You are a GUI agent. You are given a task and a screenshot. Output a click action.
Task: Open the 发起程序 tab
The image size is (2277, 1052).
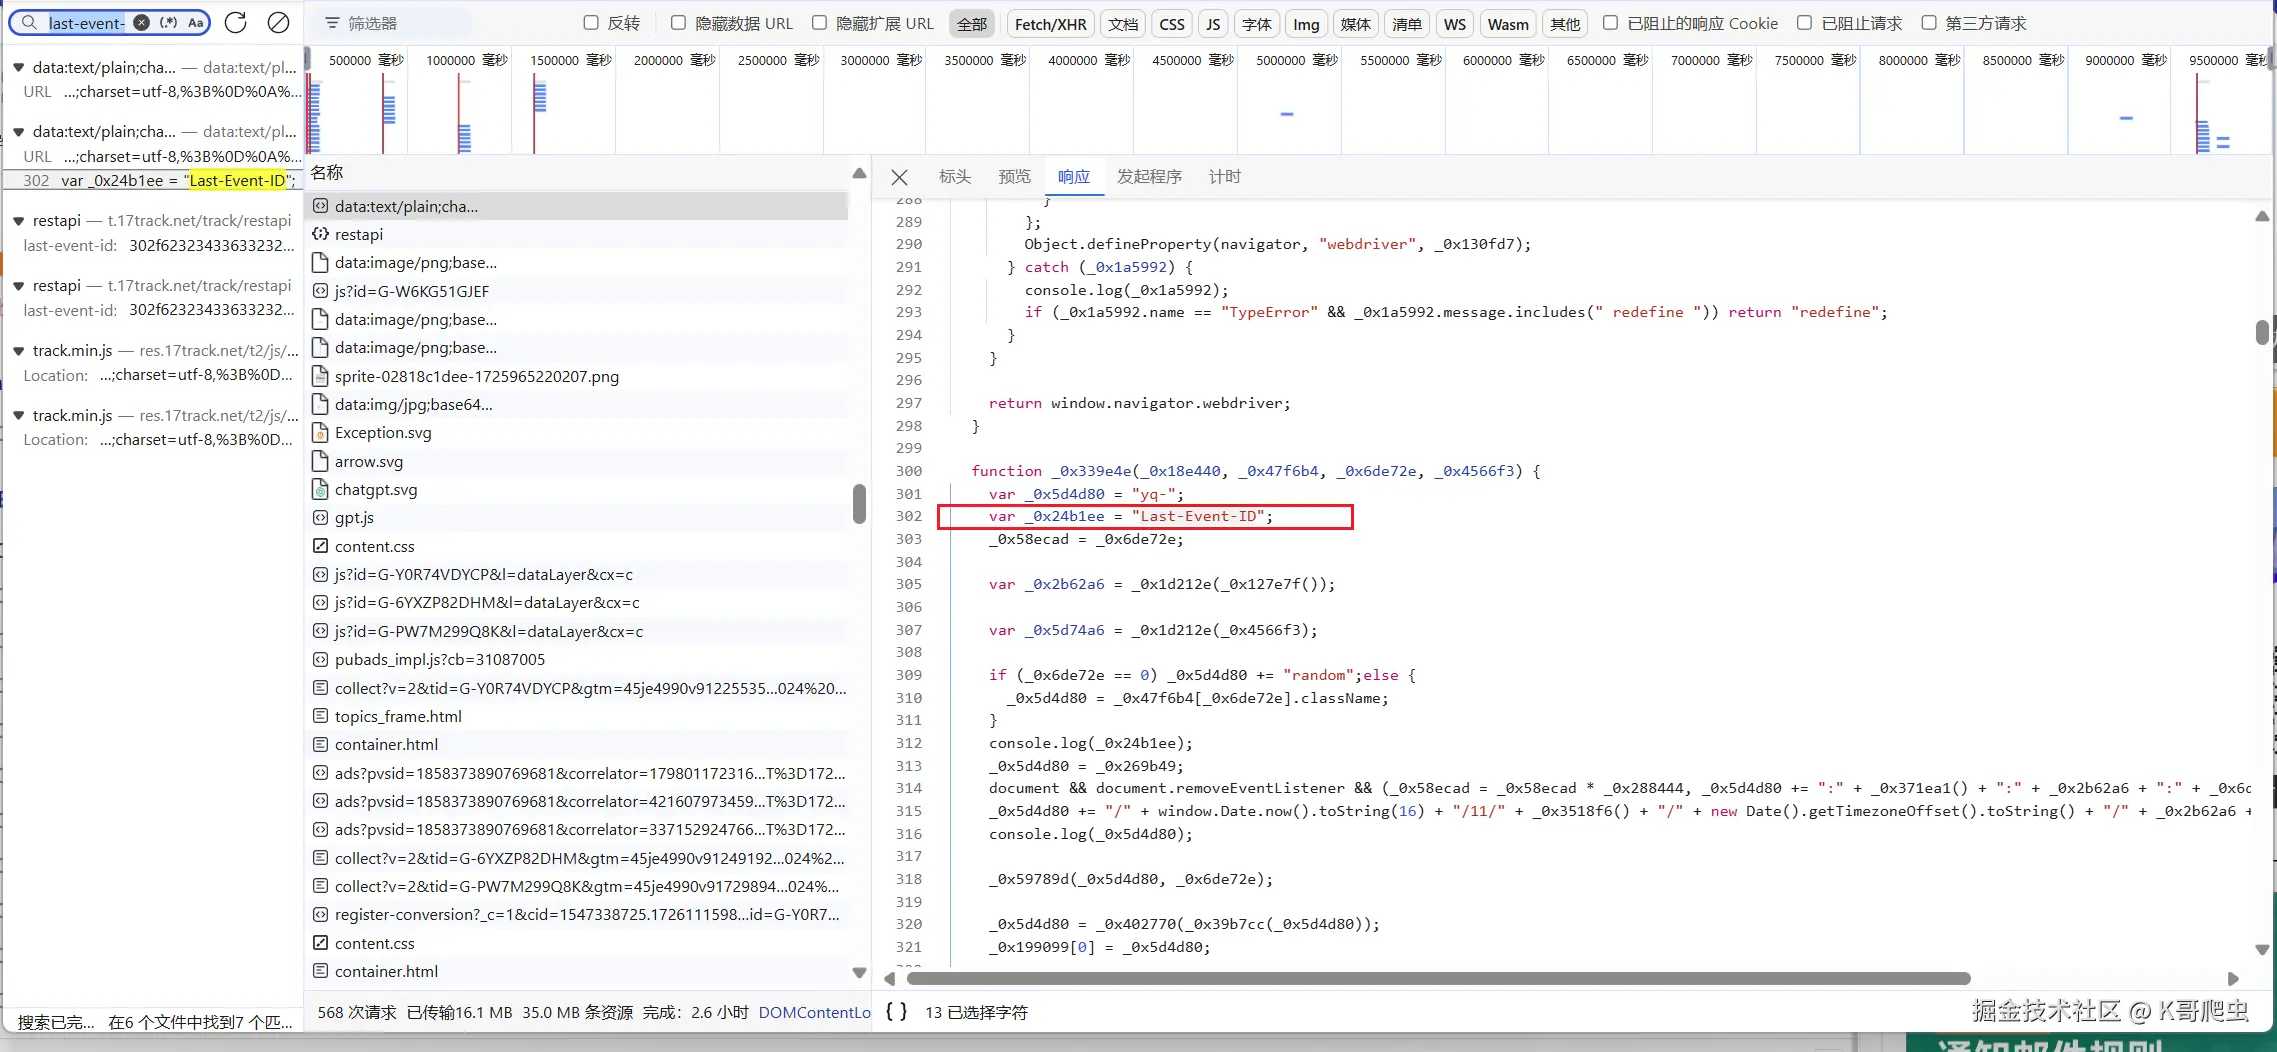click(1148, 177)
